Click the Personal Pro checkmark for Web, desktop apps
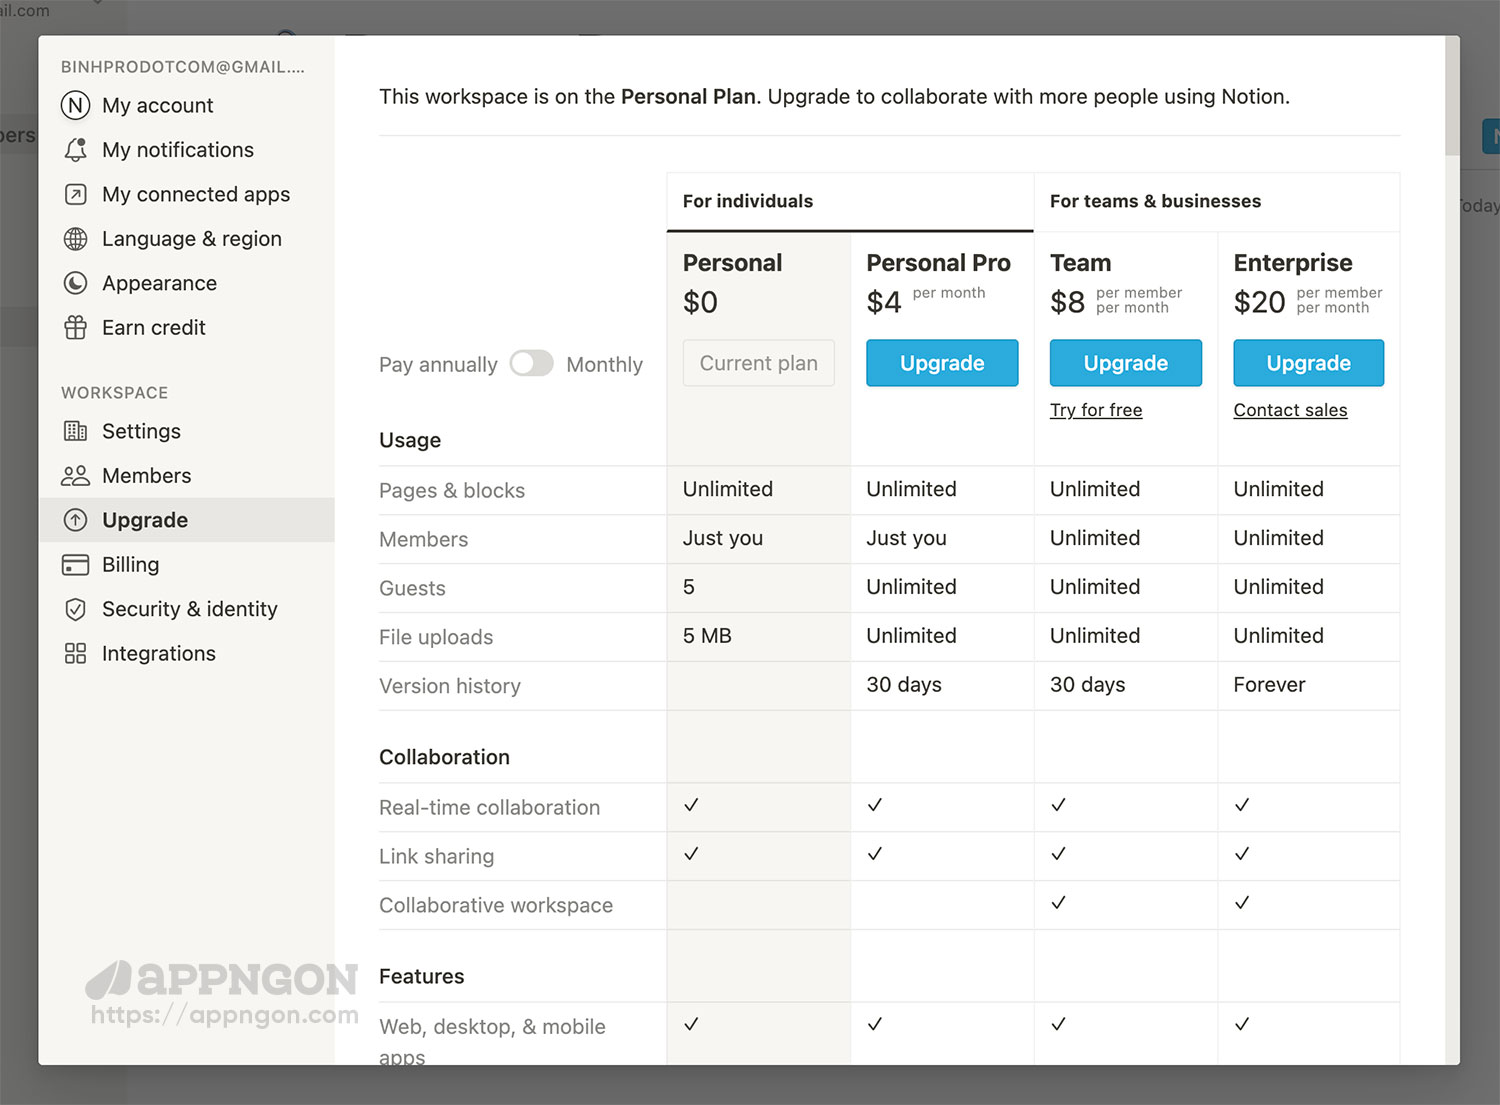 (x=875, y=1024)
